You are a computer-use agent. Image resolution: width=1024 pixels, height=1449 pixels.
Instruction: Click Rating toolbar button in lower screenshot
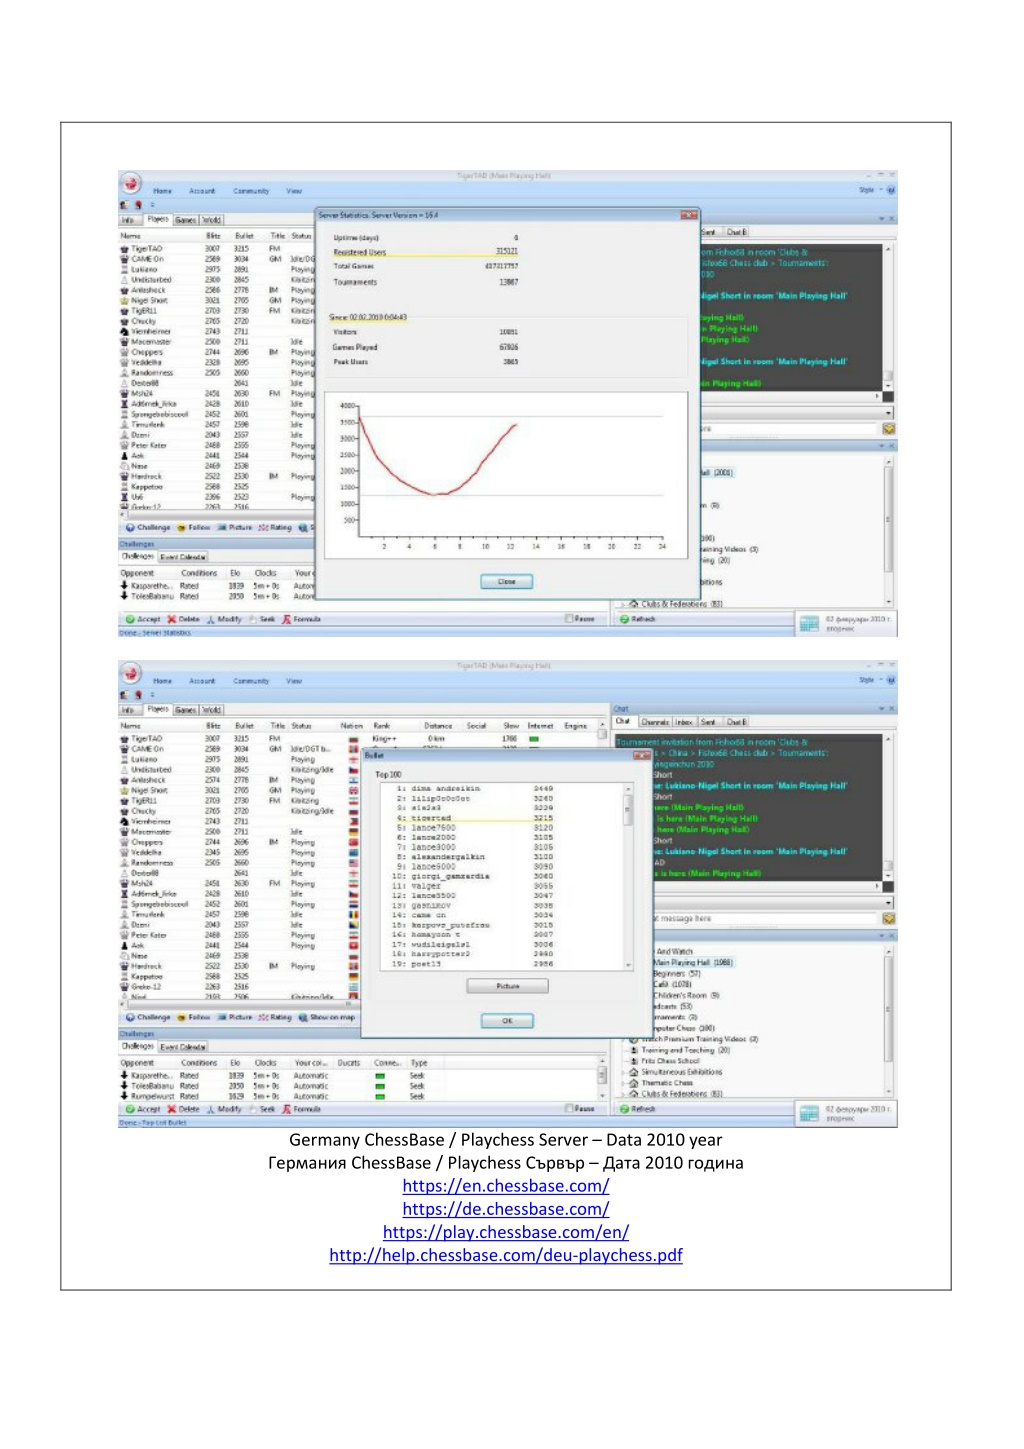(275, 1017)
